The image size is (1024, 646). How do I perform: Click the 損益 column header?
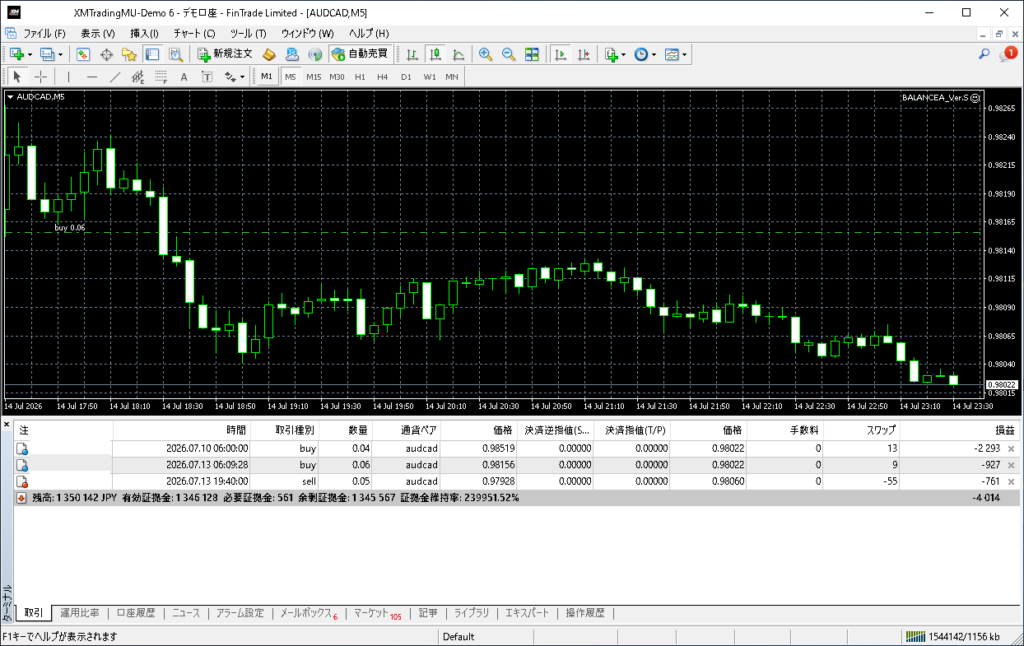1004,430
